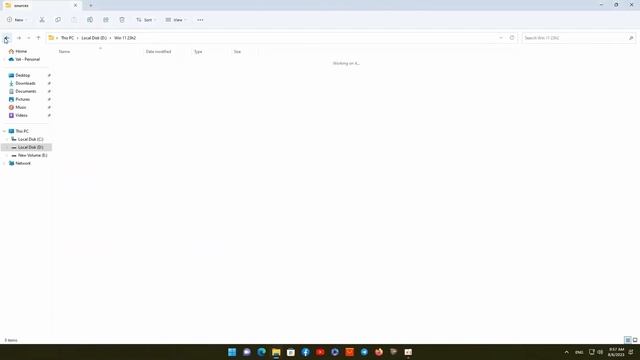Click the Rename icon in toolbar
Viewport: 640px width, 360px height.
click(90, 20)
